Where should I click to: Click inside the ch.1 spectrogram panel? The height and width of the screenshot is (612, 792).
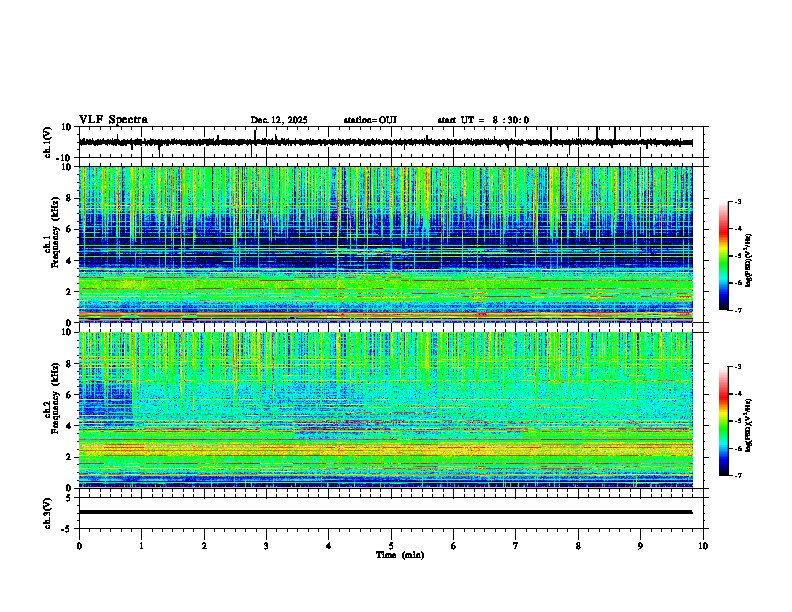click(x=386, y=244)
